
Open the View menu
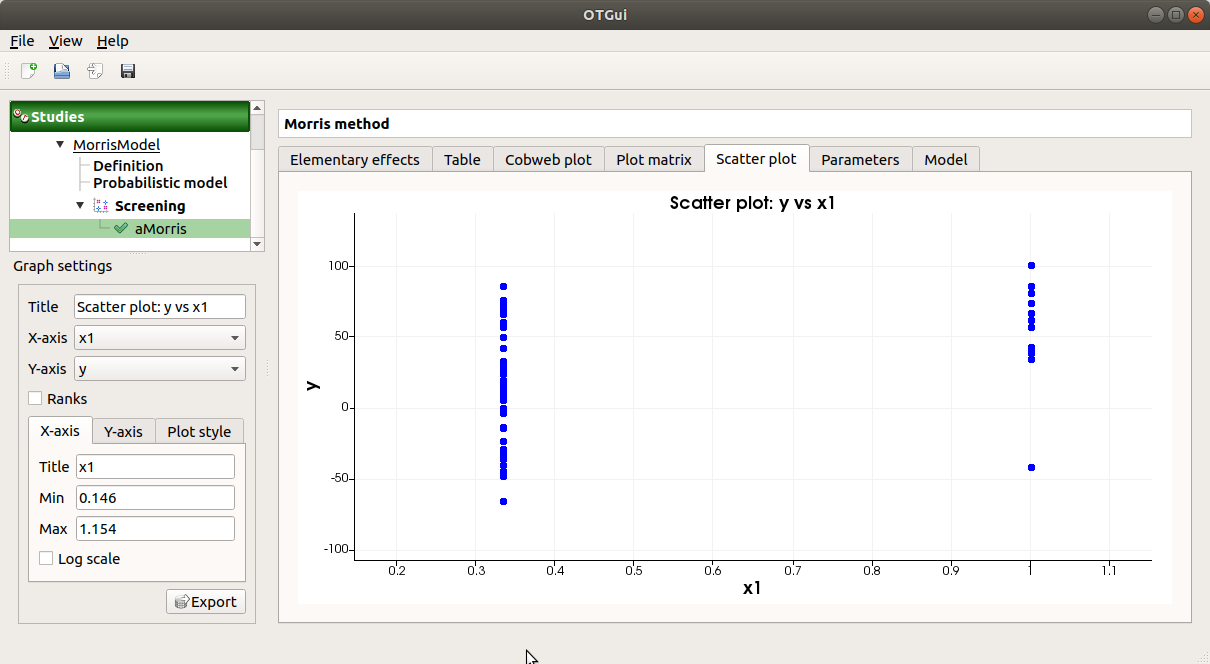point(65,41)
